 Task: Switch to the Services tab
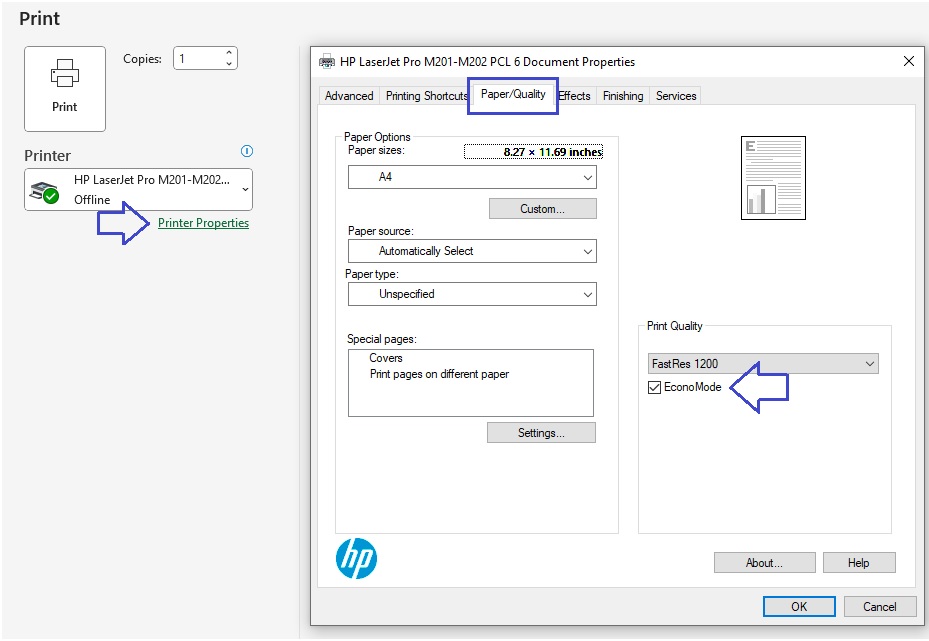coord(676,96)
